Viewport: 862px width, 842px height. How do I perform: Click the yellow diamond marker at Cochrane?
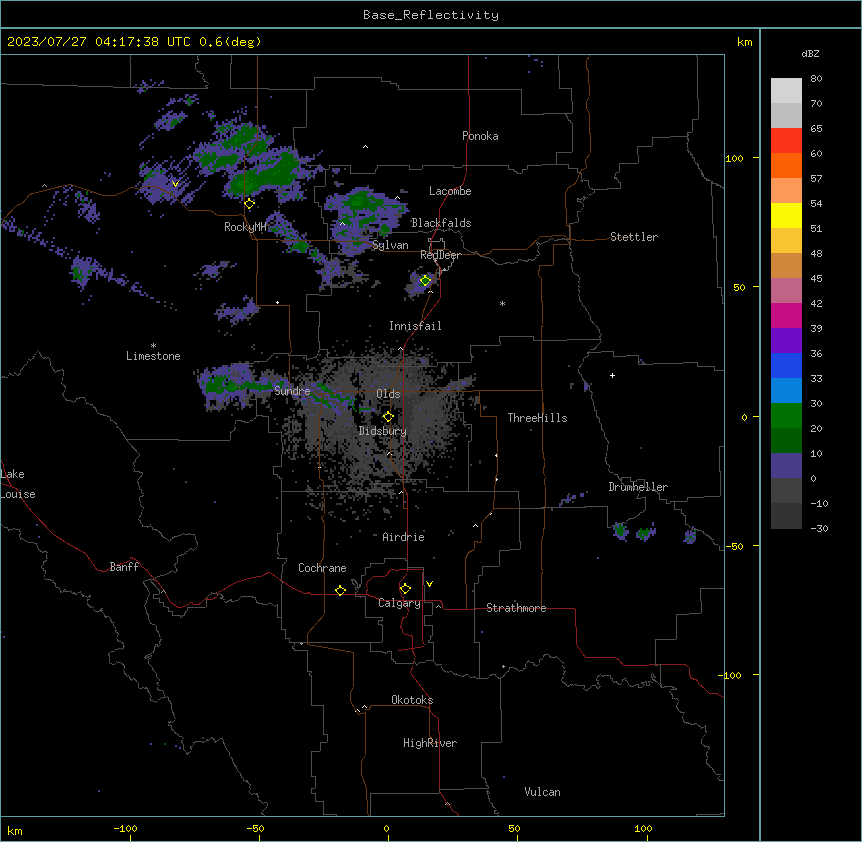[x=340, y=590]
